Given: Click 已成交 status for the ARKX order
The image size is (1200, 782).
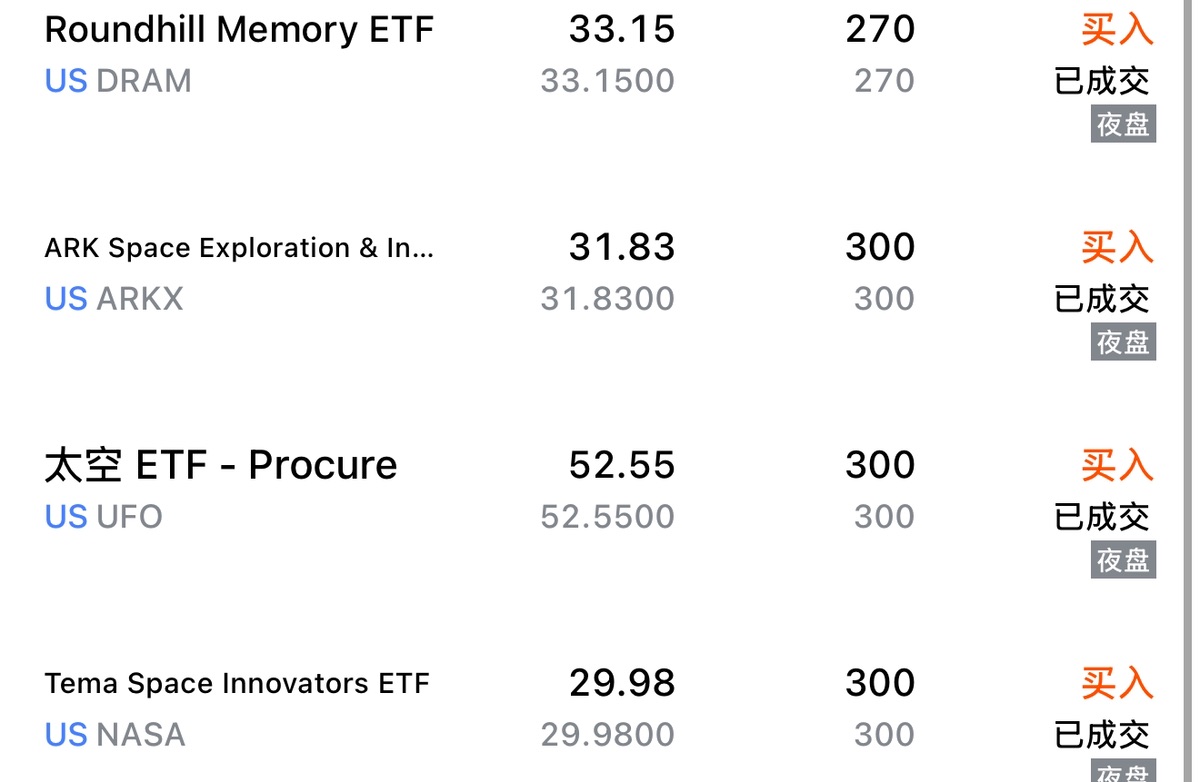Looking at the screenshot, I should pyautogui.click(x=1102, y=299).
